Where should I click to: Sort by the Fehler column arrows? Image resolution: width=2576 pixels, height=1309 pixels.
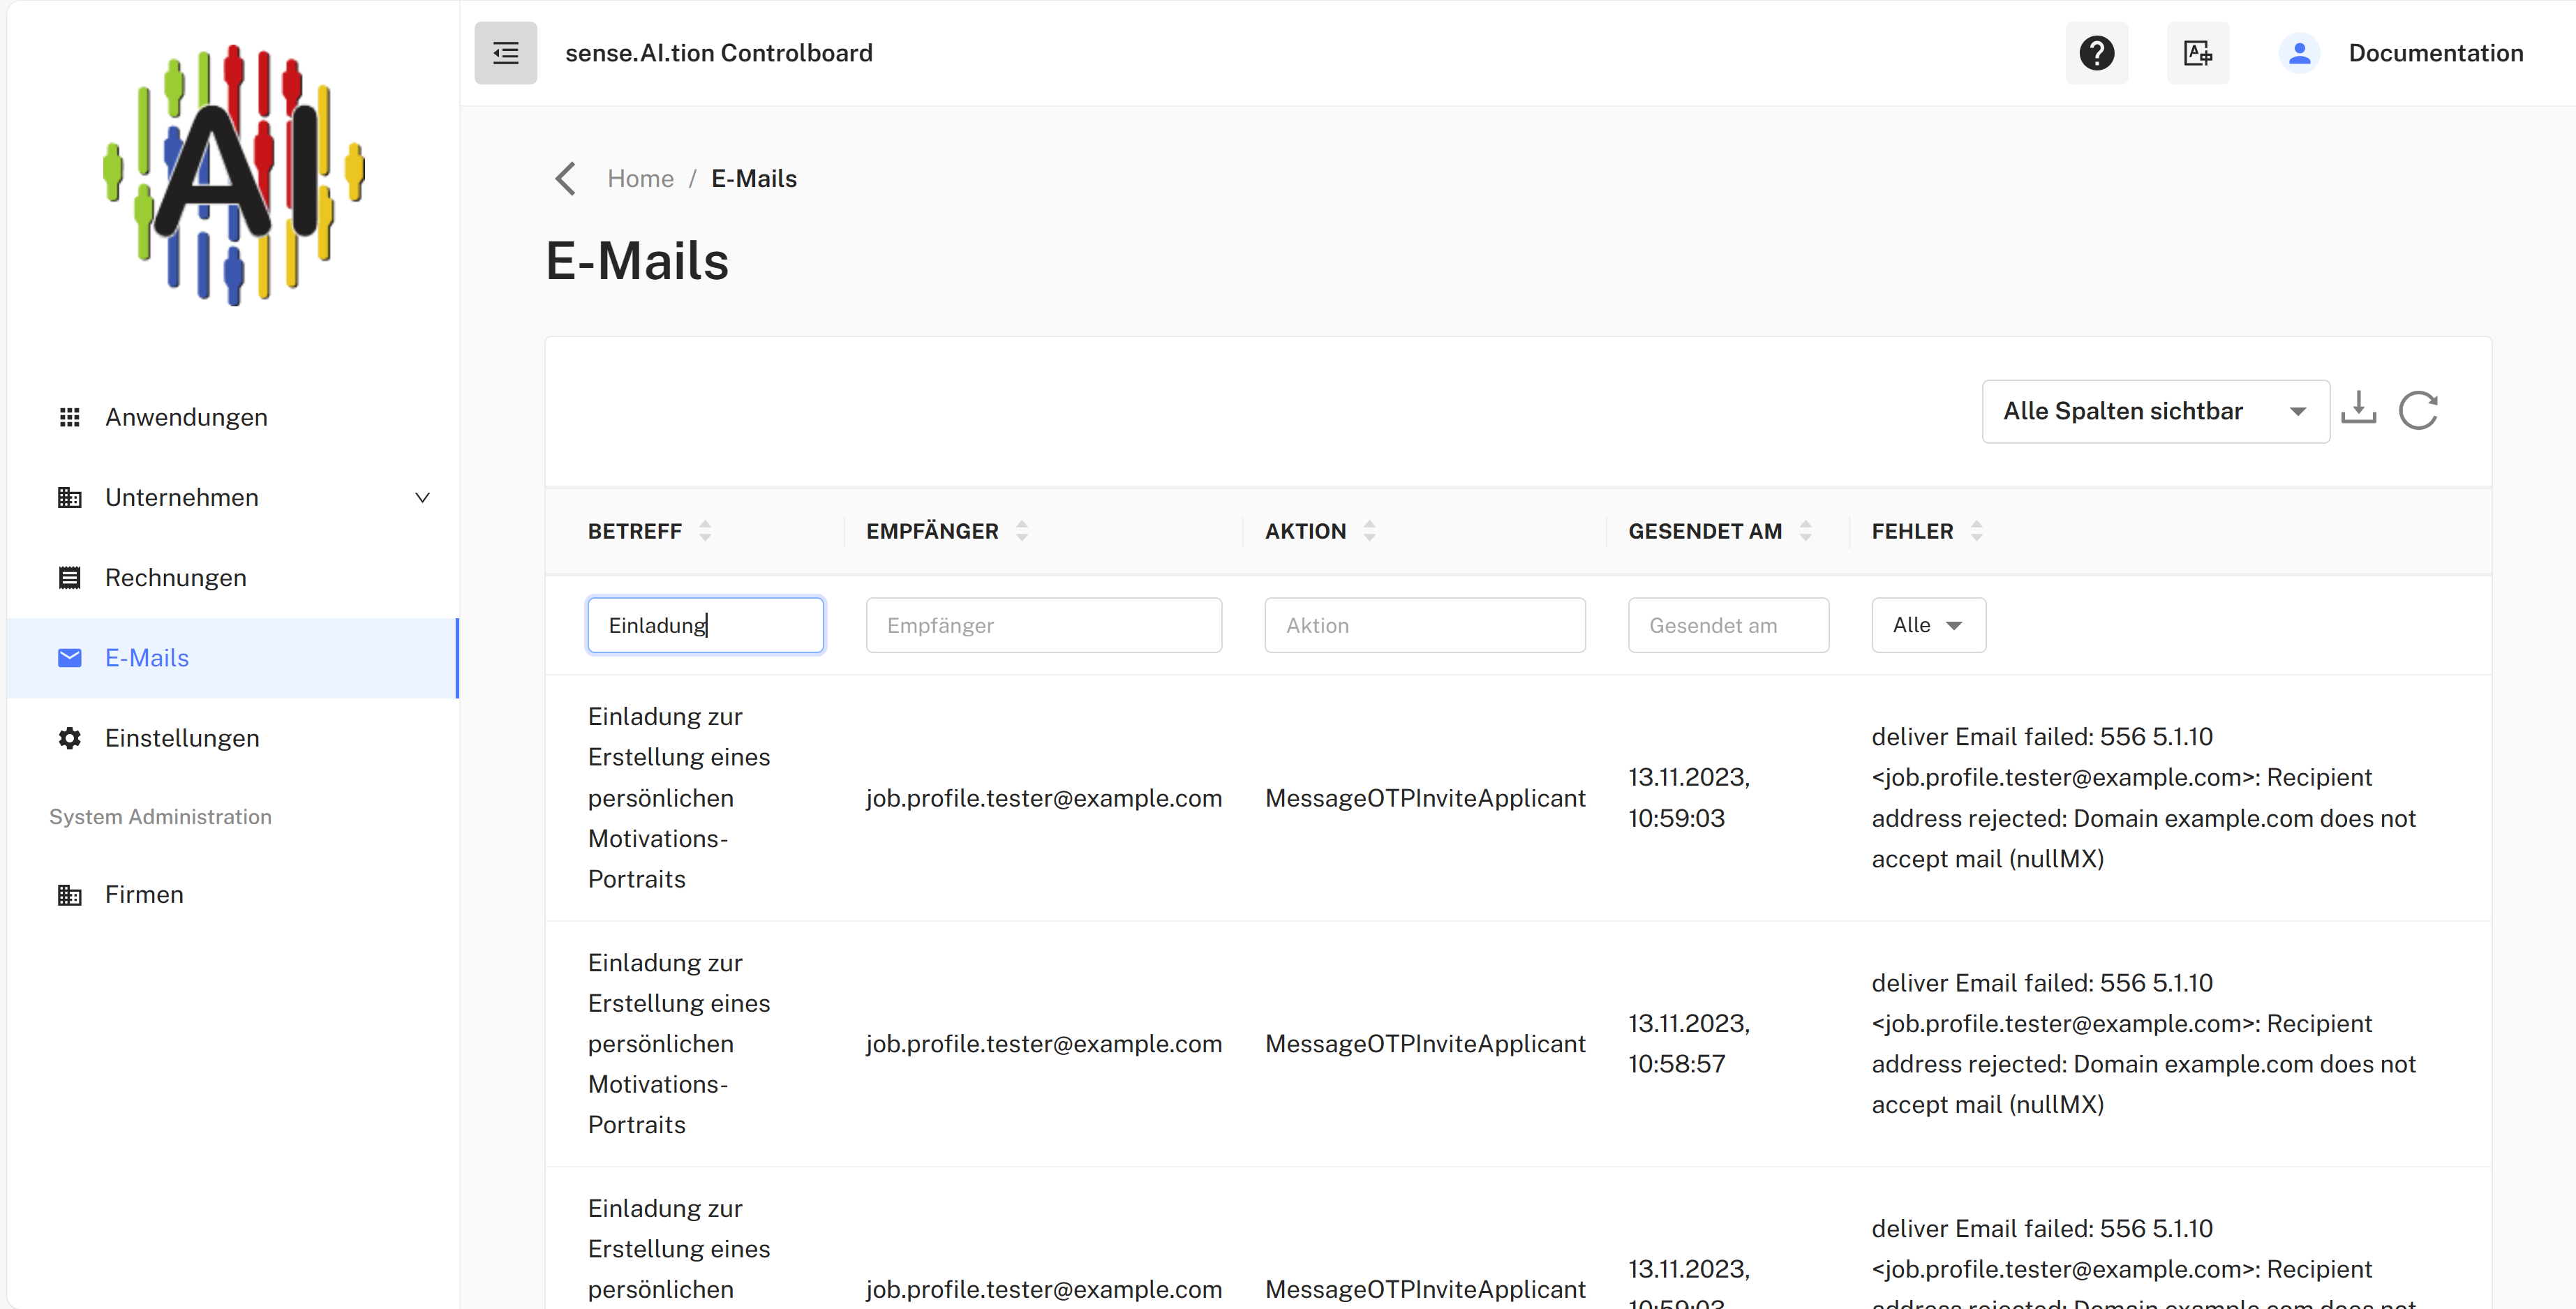1976,531
